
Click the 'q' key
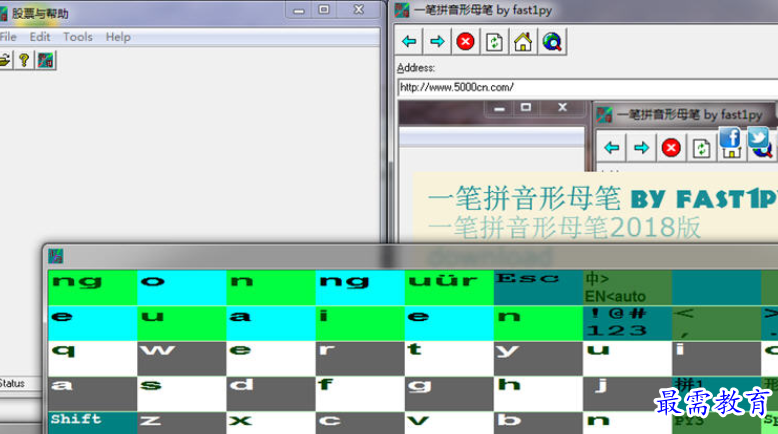click(92, 358)
